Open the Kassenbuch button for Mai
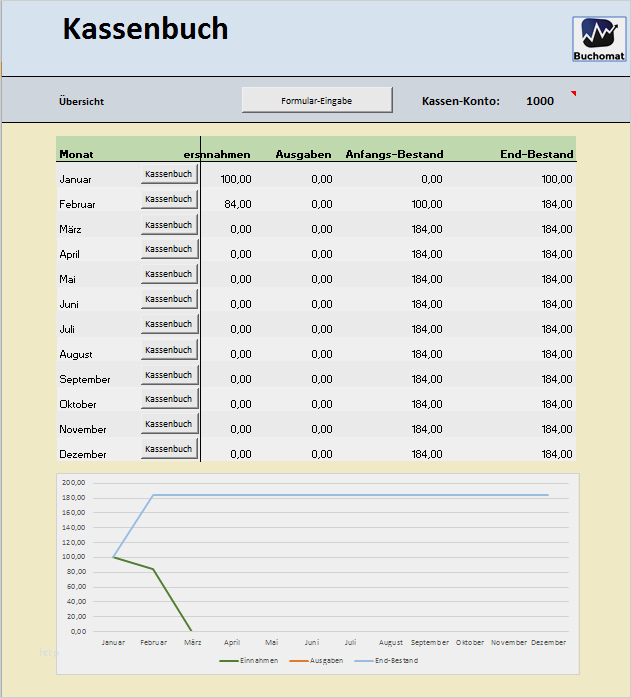Screen dimensions: 631x698 pos(169,274)
